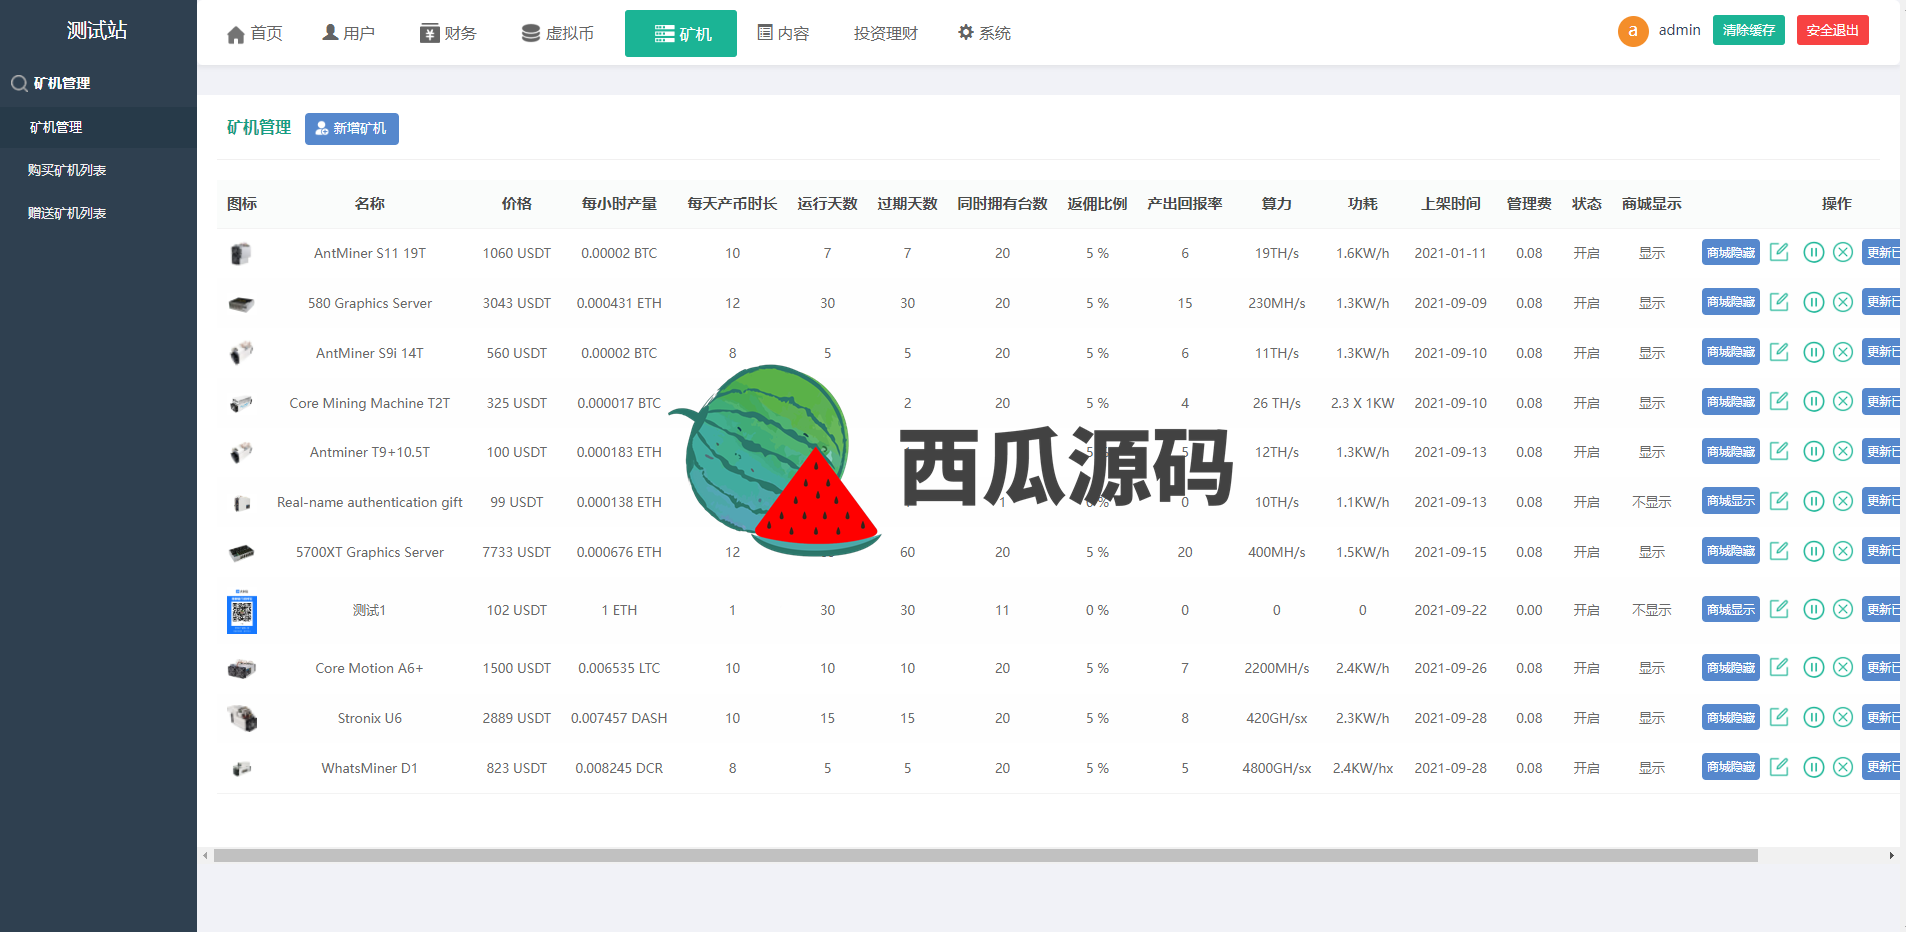The image size is (1906, 932).
Task: Edit the AntMiner S9i 14T entry
Action: coord(1779,352)
